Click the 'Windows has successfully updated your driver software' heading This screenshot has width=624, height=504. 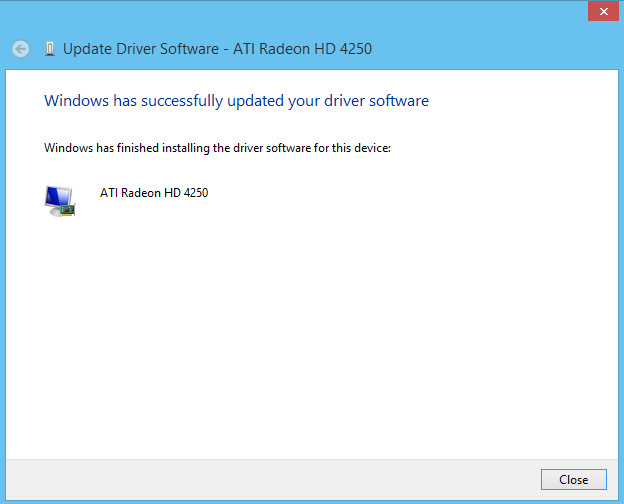tap(236, 101)
